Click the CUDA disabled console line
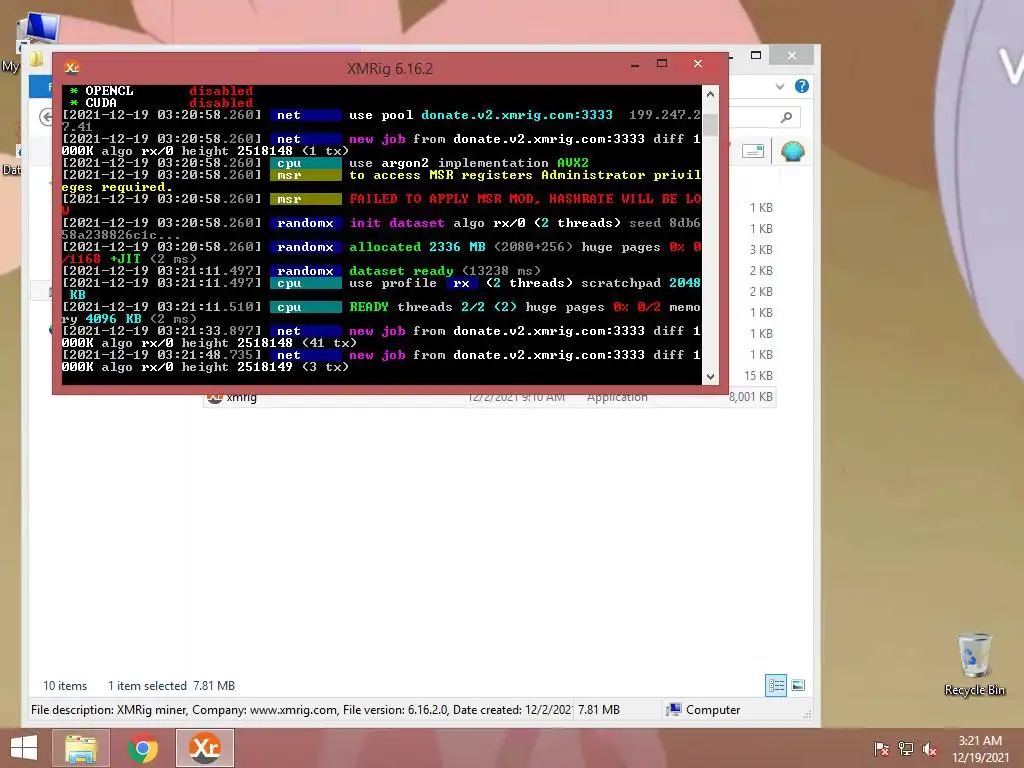This screenshot has width=1024, height=768. click(x=161, y=103)
